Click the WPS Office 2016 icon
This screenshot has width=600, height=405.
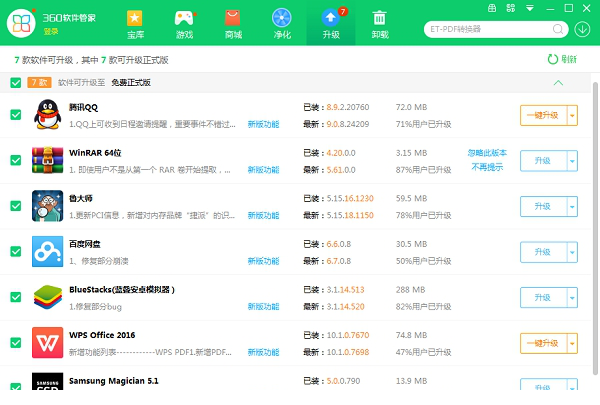tap(47, 343)
